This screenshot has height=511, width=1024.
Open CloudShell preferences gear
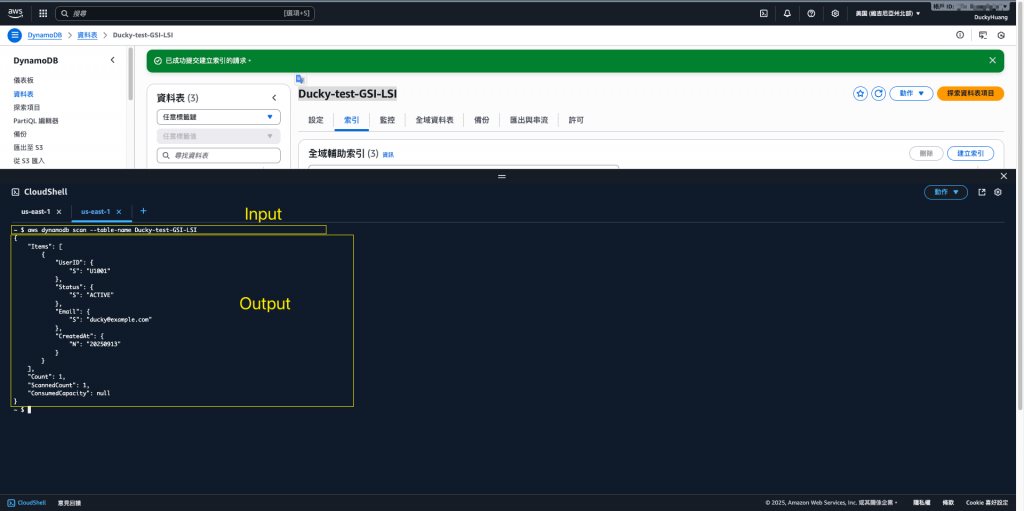pyautogui.click(x=998, y=192)
